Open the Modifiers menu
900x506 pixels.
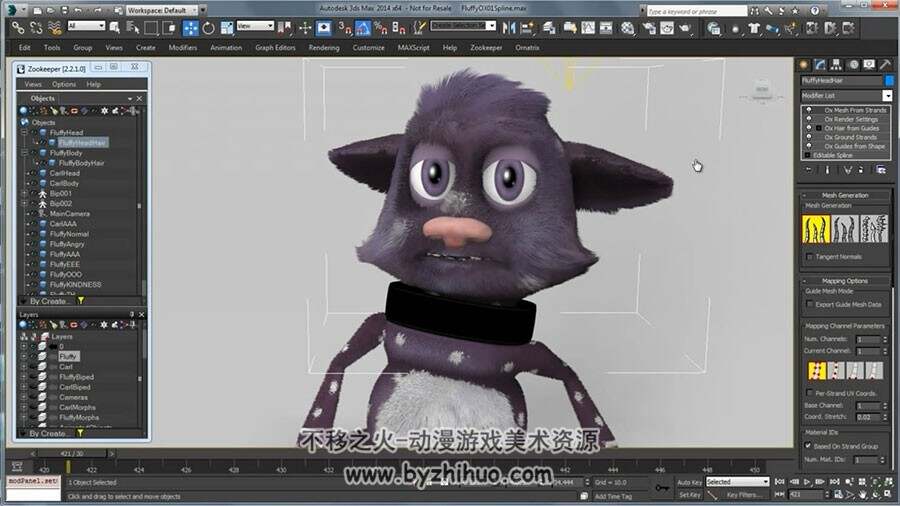183,48
